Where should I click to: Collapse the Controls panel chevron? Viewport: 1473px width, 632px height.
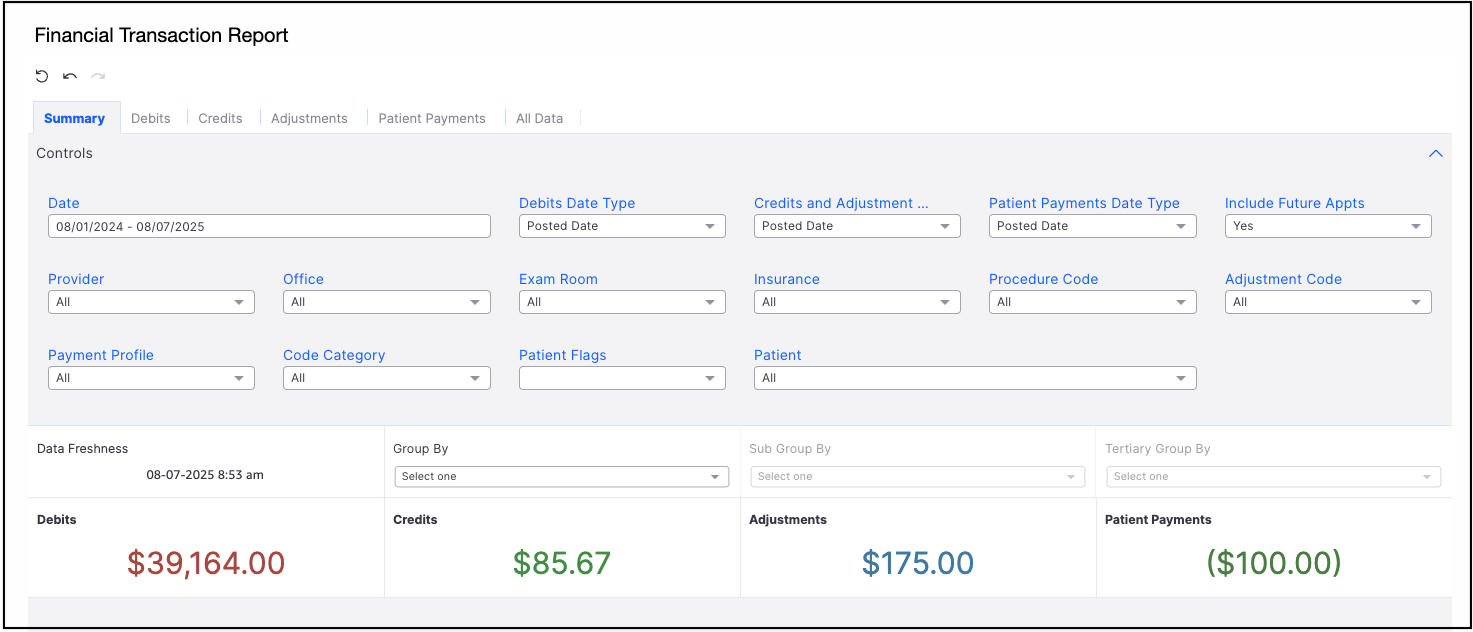point(1436,154)
